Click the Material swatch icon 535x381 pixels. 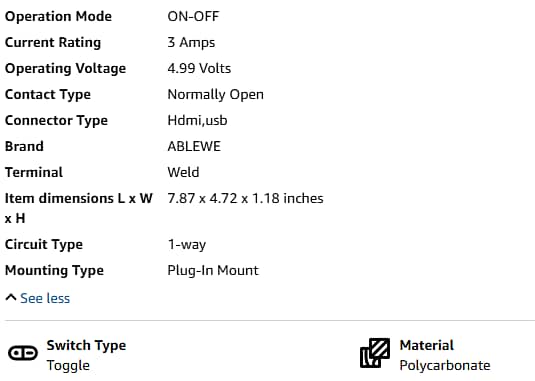click(375, 353)
